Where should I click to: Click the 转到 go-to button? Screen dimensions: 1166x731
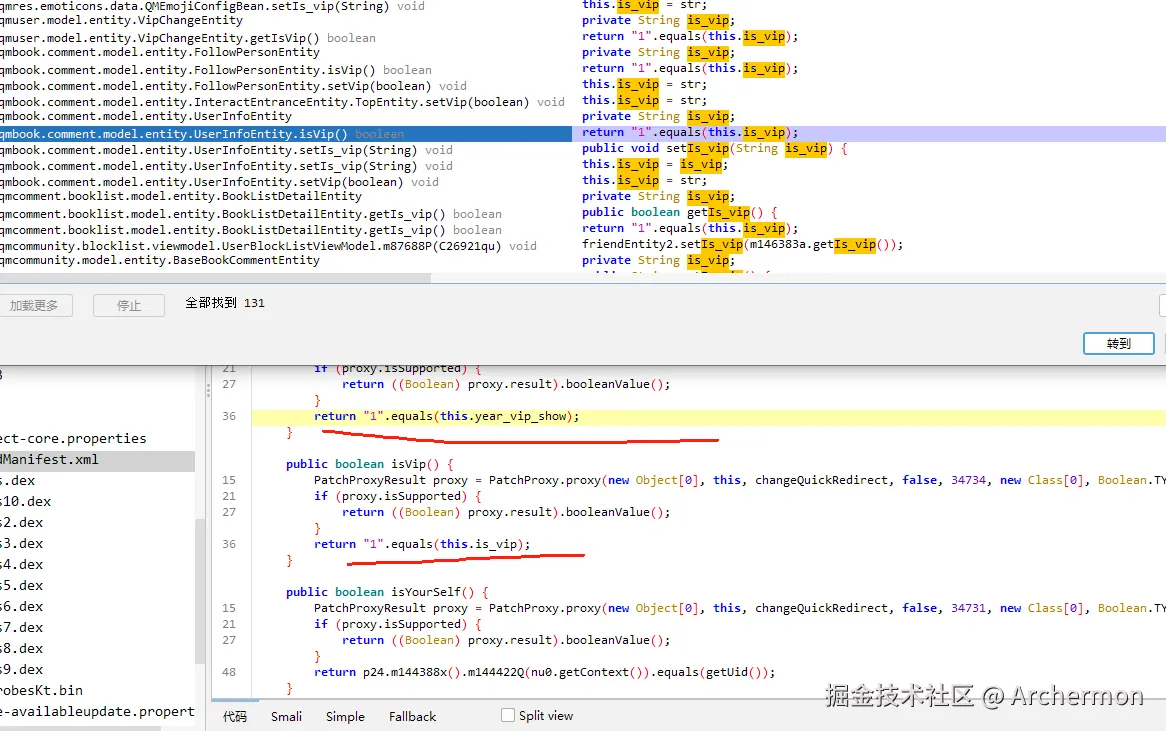(x=1118, y=344)
